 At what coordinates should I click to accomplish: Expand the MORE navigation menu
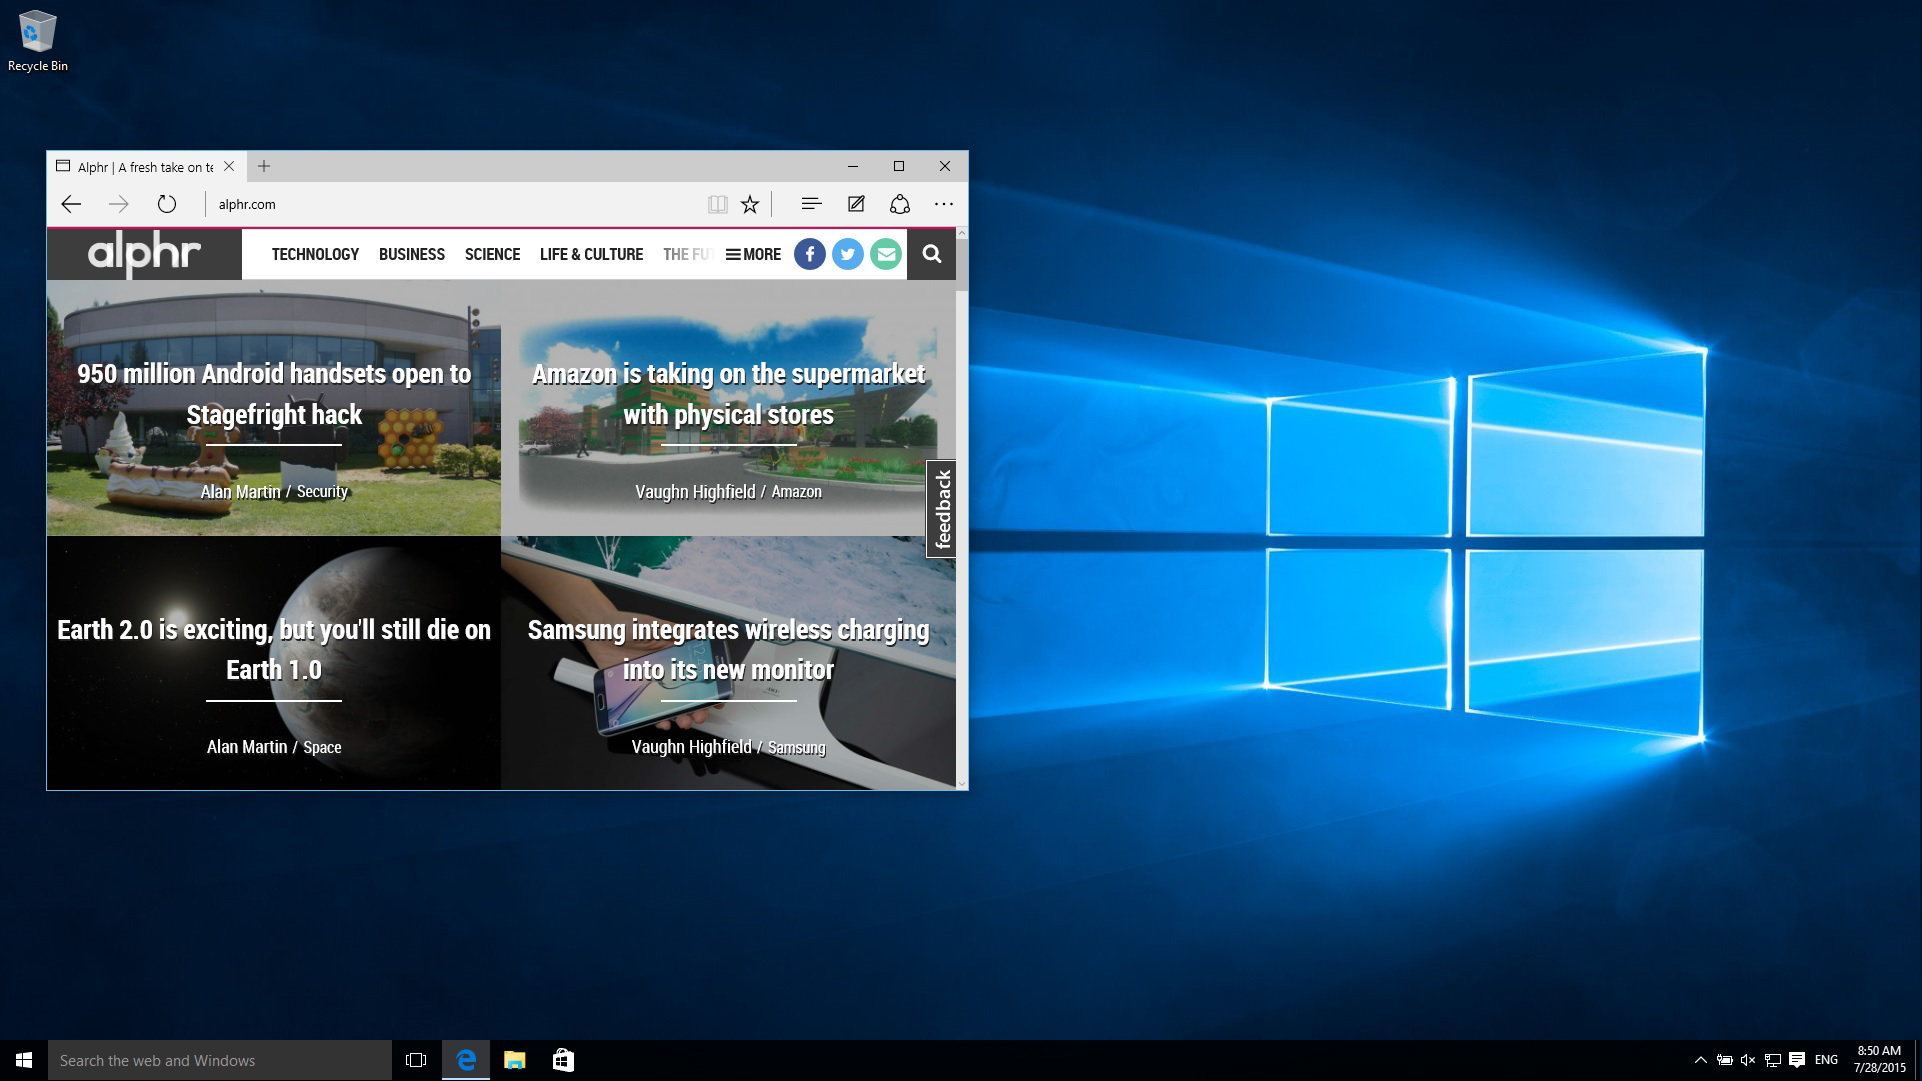pos(753,254)
